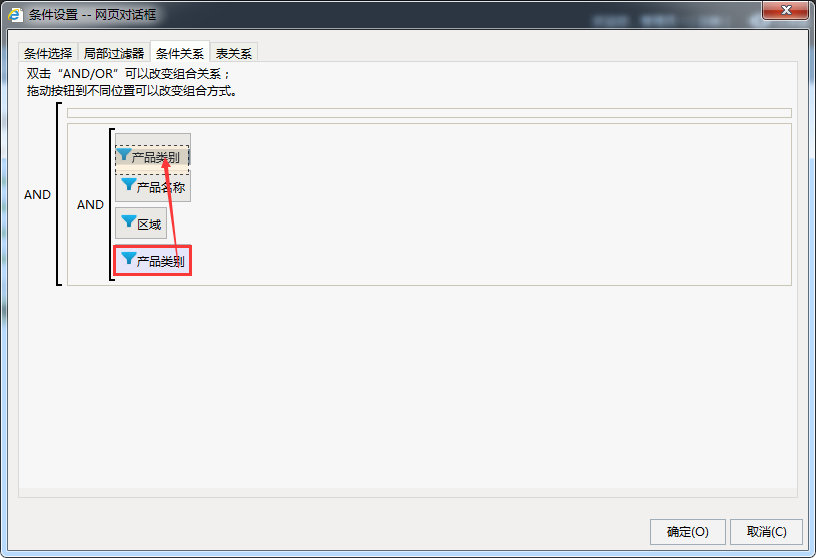
Task: Click the outer AND relation label
Action: [37, 195]
